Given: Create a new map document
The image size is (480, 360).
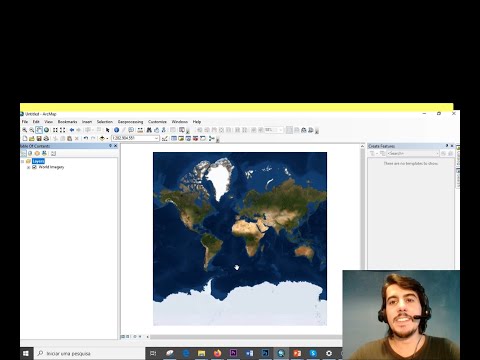Looking at the screenshot, I should 25,138.
